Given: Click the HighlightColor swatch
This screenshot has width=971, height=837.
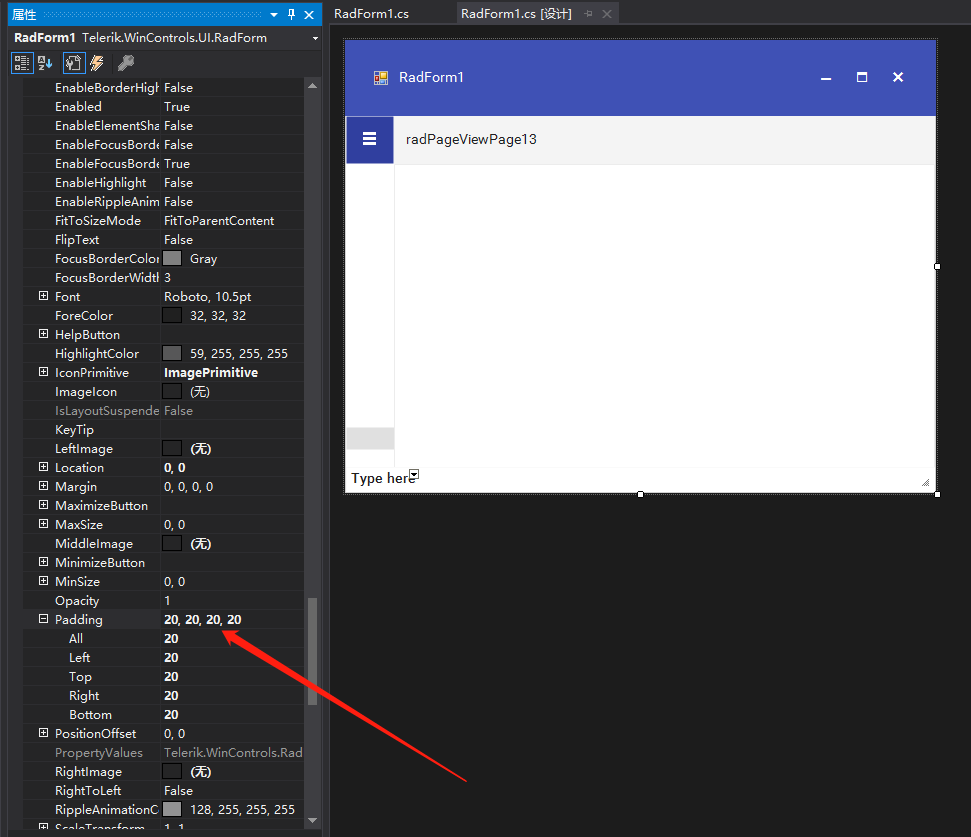Looking at the screenshot, I should tap(172, 353).
